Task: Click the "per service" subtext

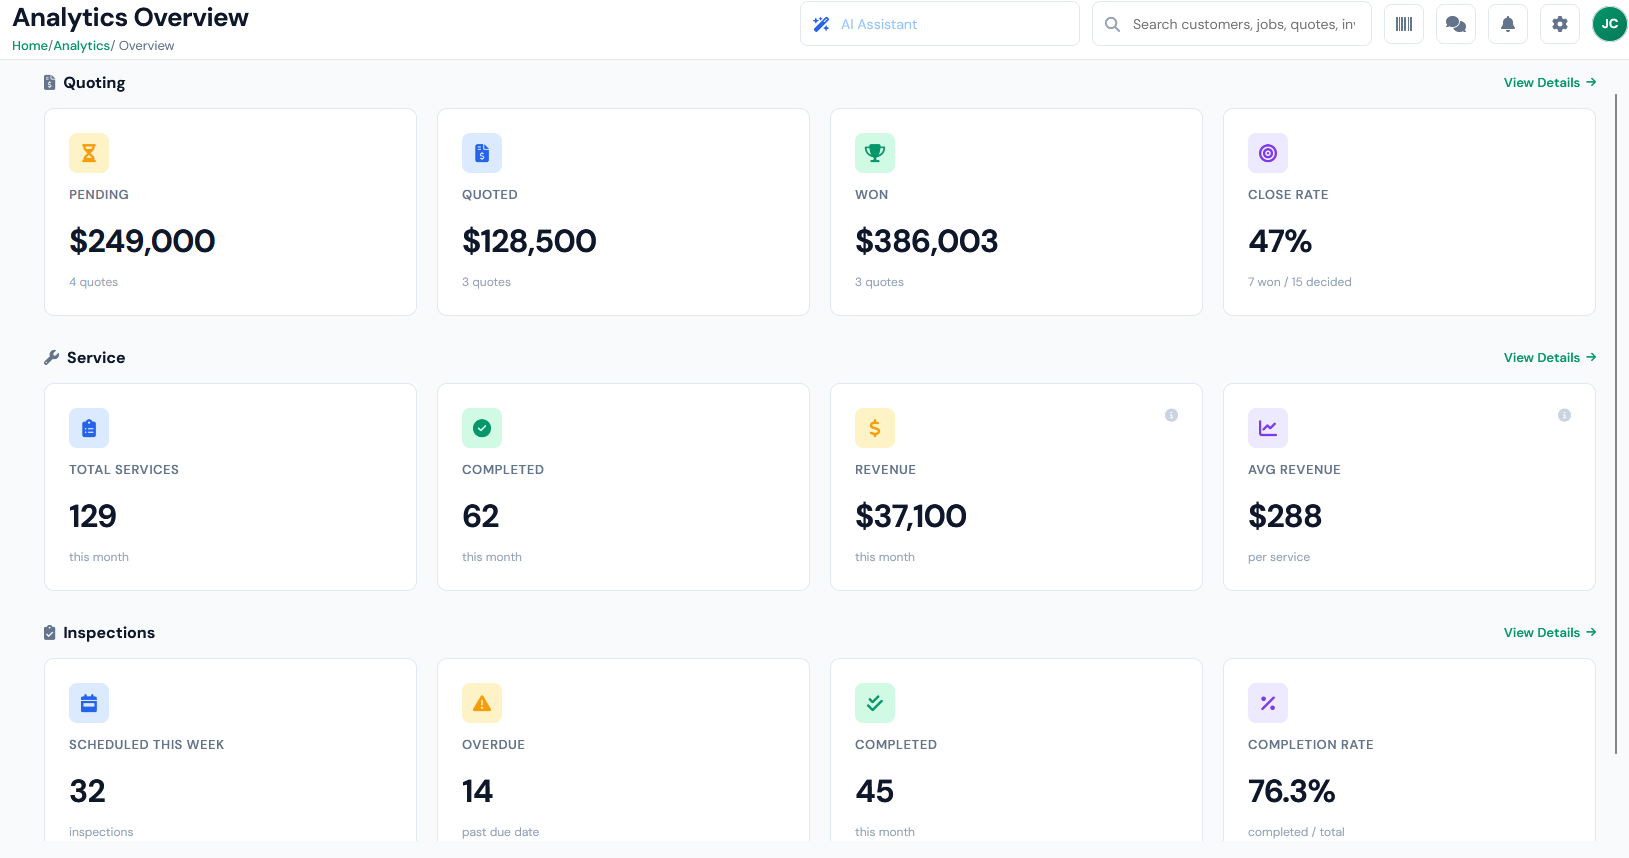Action: [1279, 557]
